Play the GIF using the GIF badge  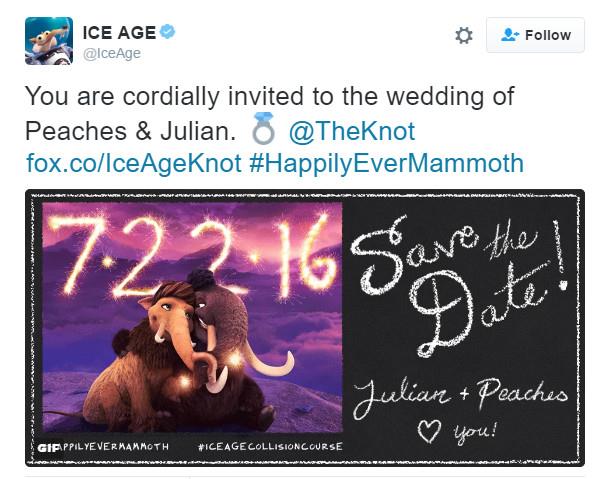point(49,447)
